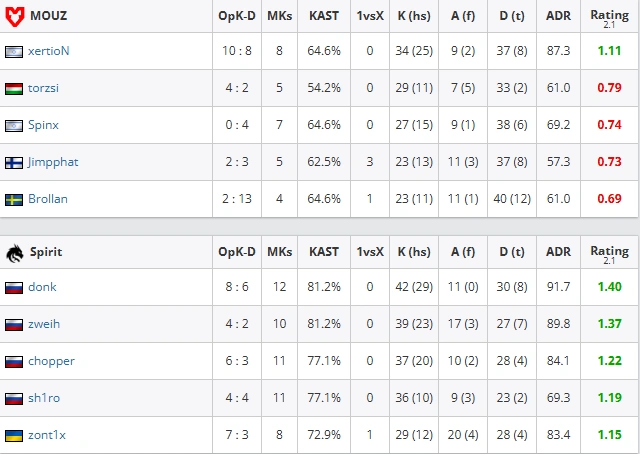Click the Spirit dragon team logo
Viewport: 640px width, 454px height.
15,253
